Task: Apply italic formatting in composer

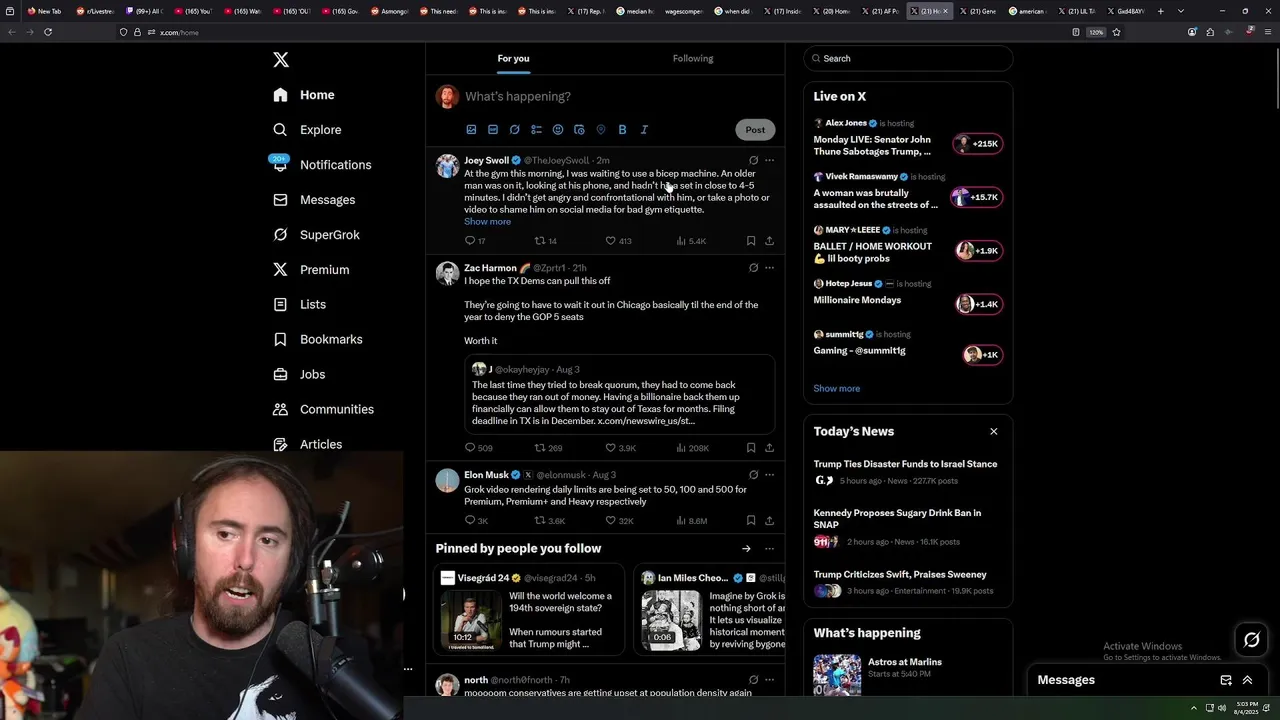Action: point(644,130)
